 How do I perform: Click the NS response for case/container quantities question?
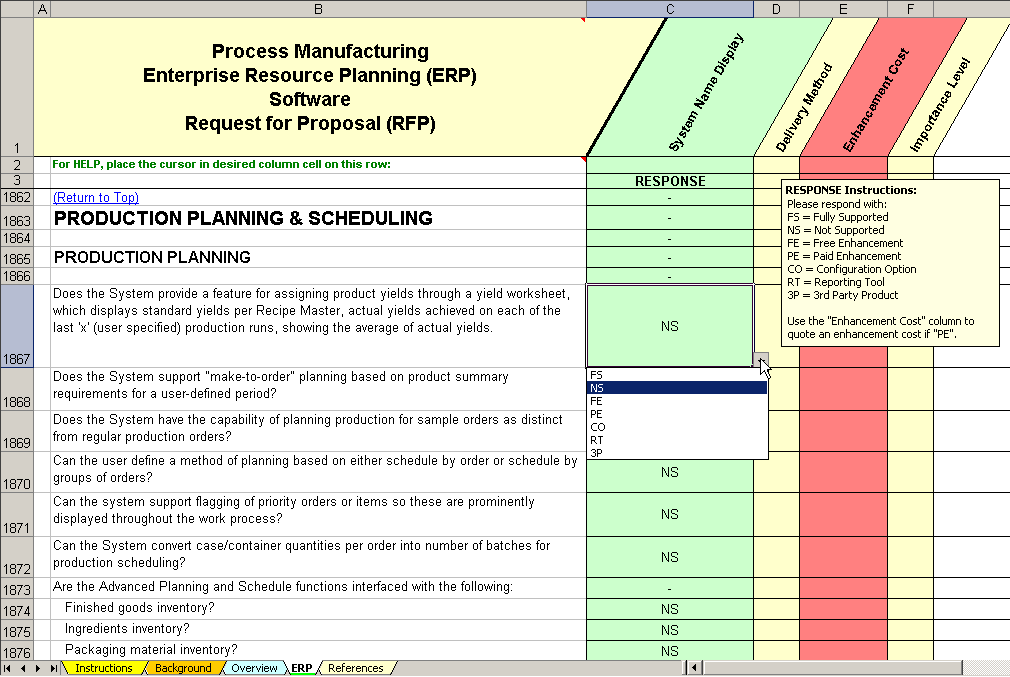point(670,557)
